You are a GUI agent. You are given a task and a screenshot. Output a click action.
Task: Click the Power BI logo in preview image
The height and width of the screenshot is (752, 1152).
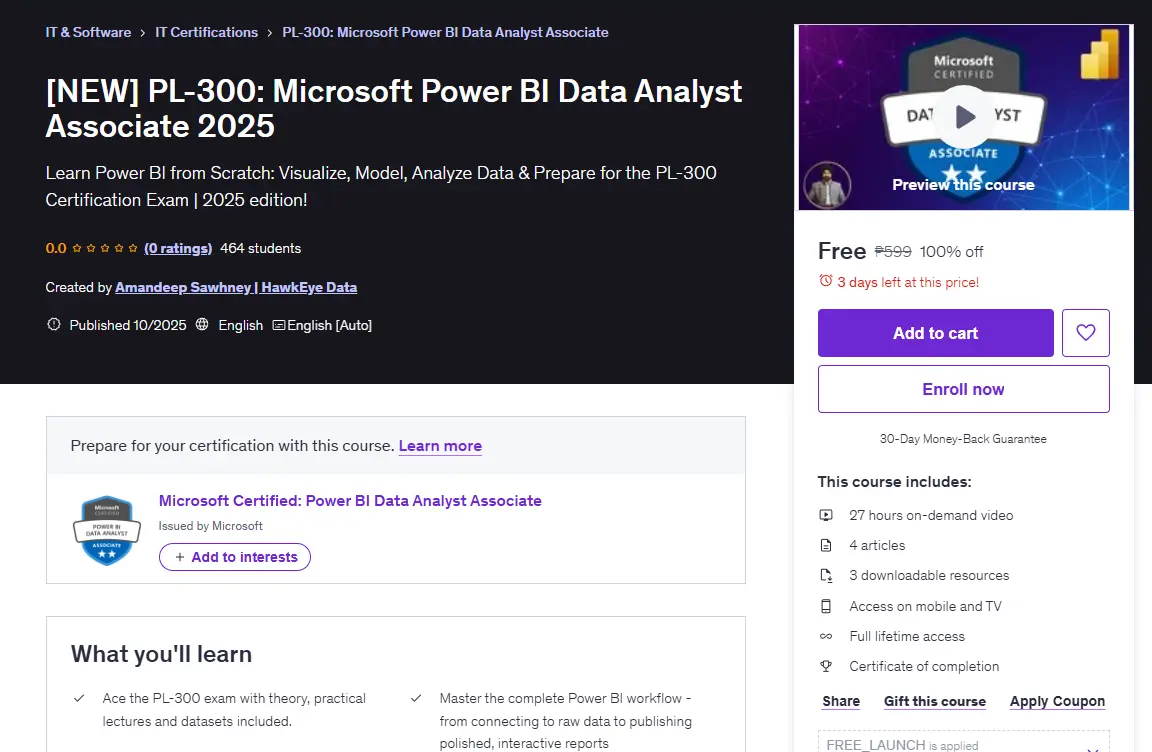click(1100, 54)
